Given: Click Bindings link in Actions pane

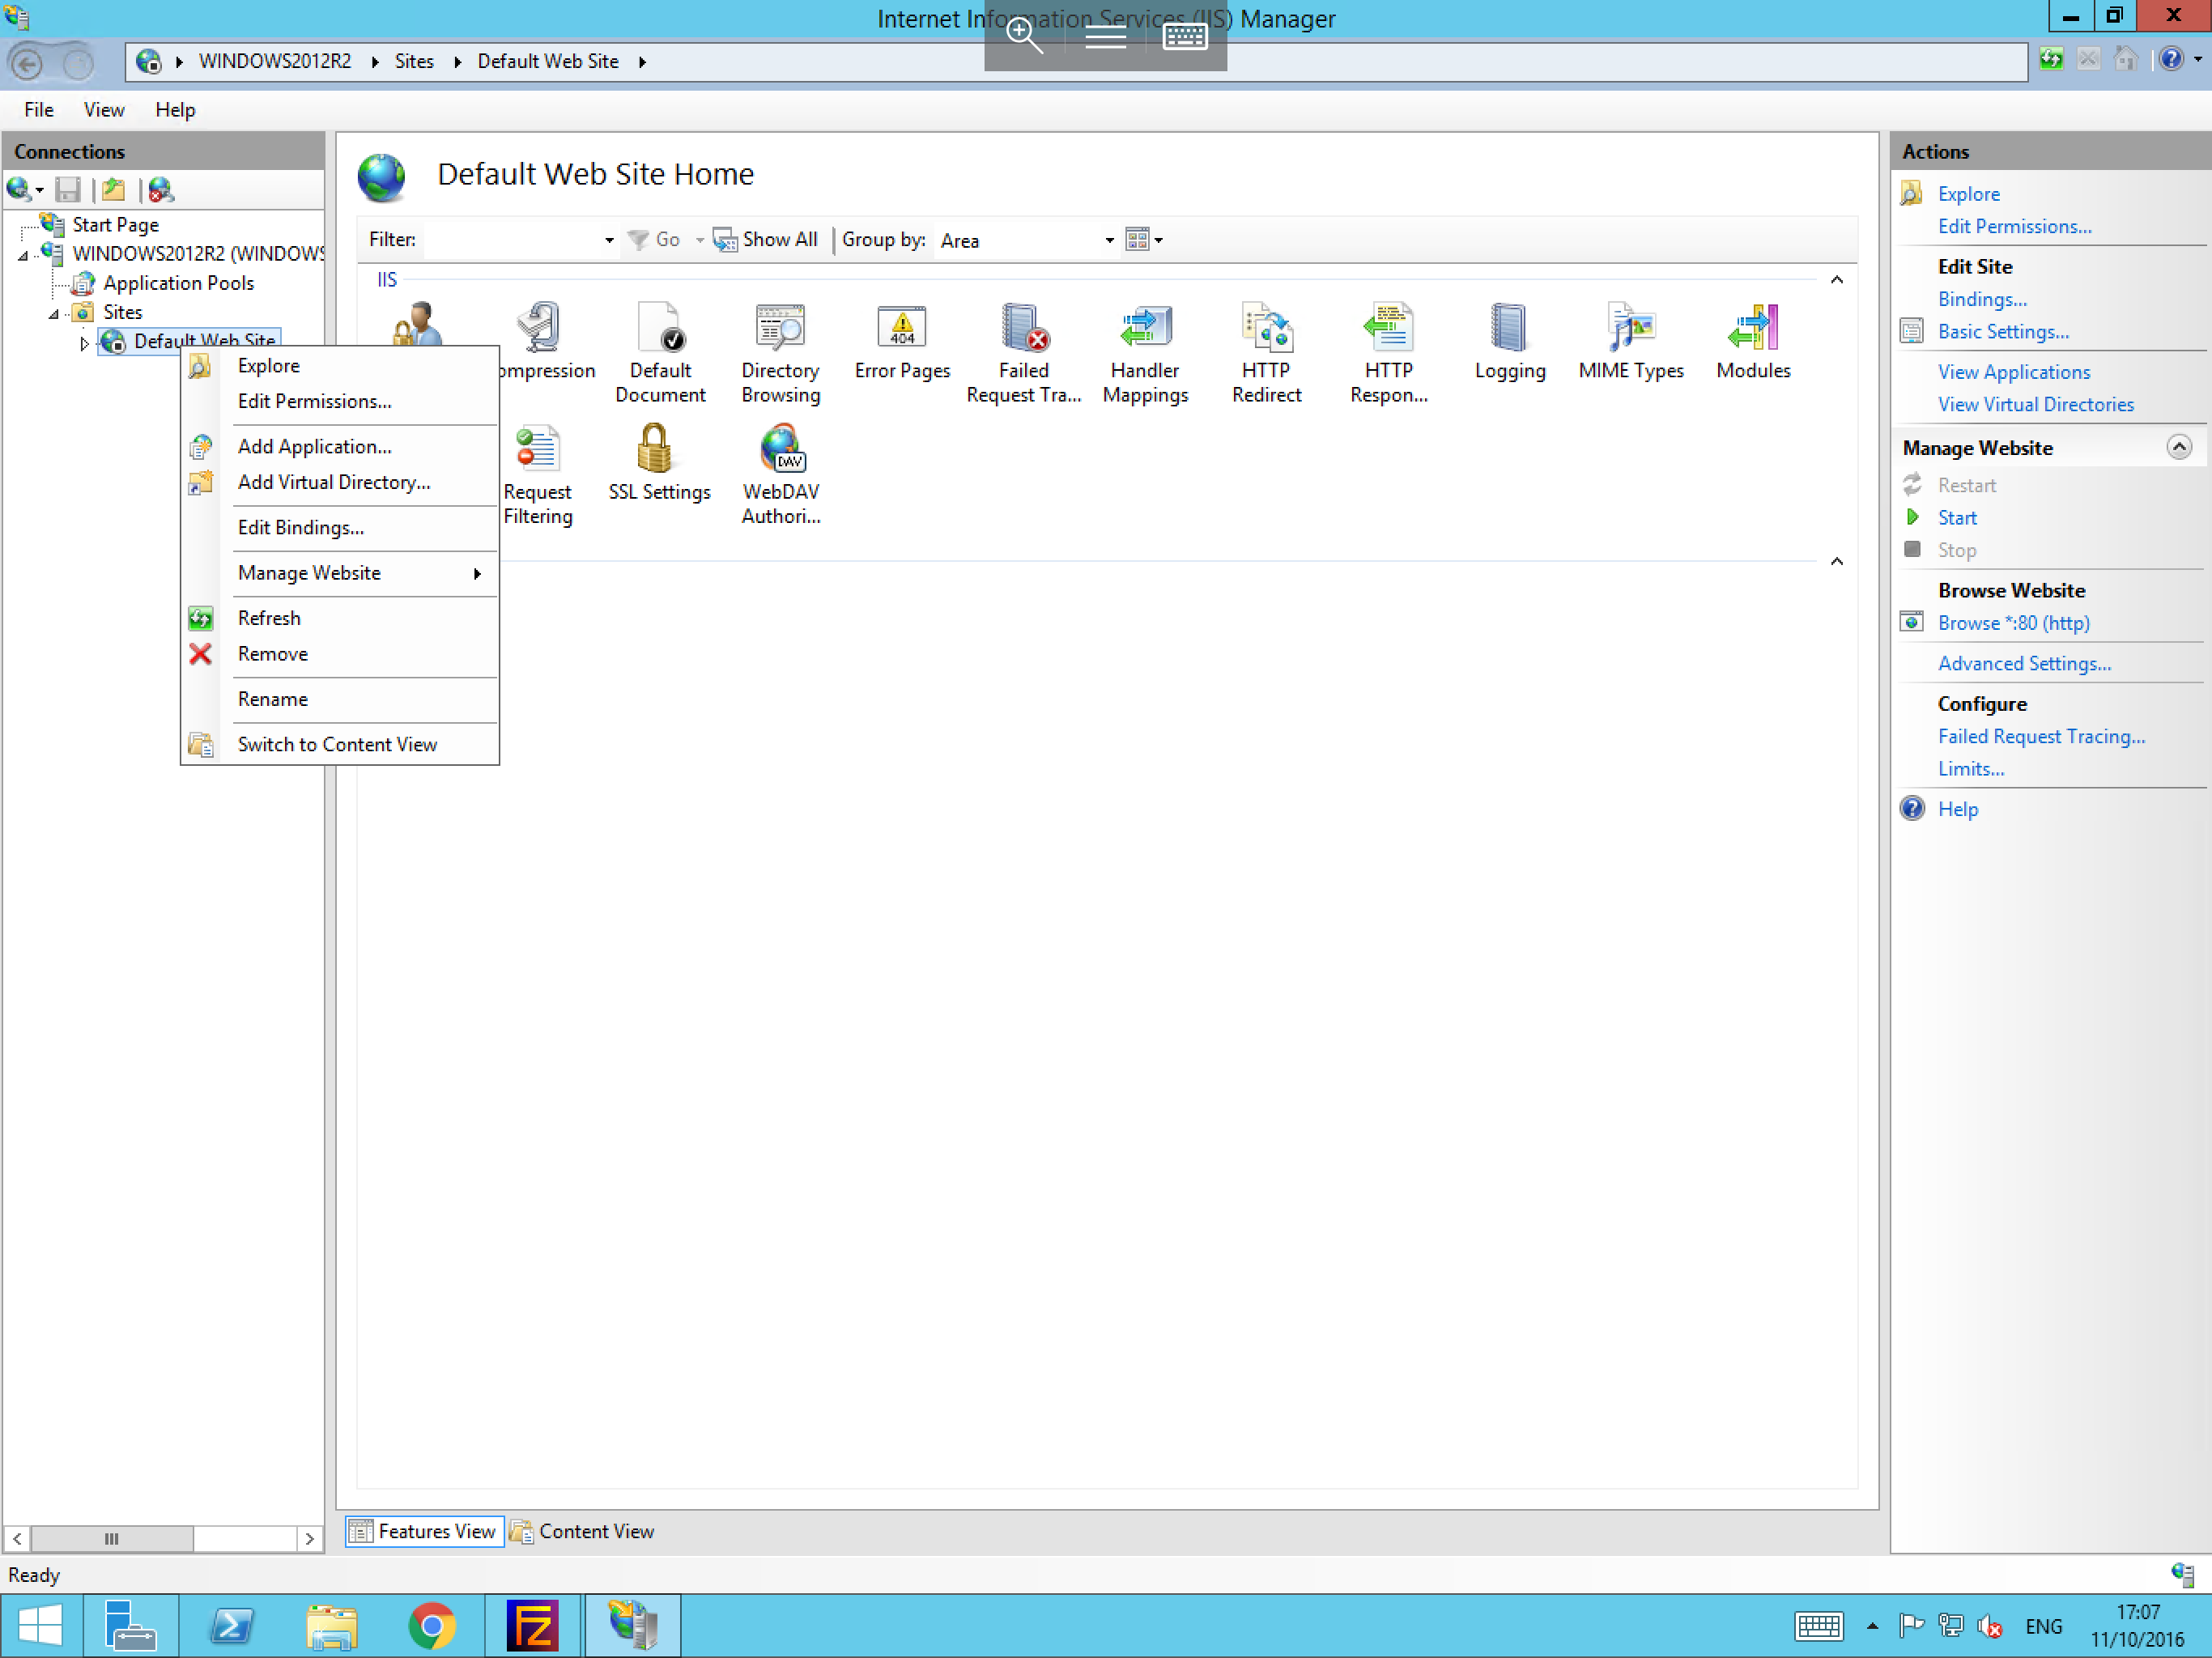Looking at the screenshot, I should point(1982,299).
